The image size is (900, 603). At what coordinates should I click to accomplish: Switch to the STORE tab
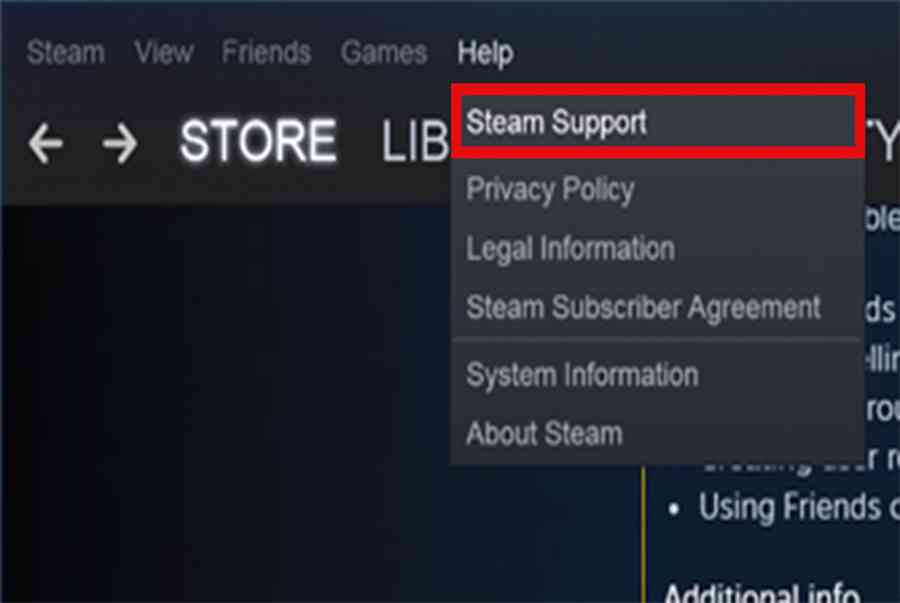(x=258, y=141)
